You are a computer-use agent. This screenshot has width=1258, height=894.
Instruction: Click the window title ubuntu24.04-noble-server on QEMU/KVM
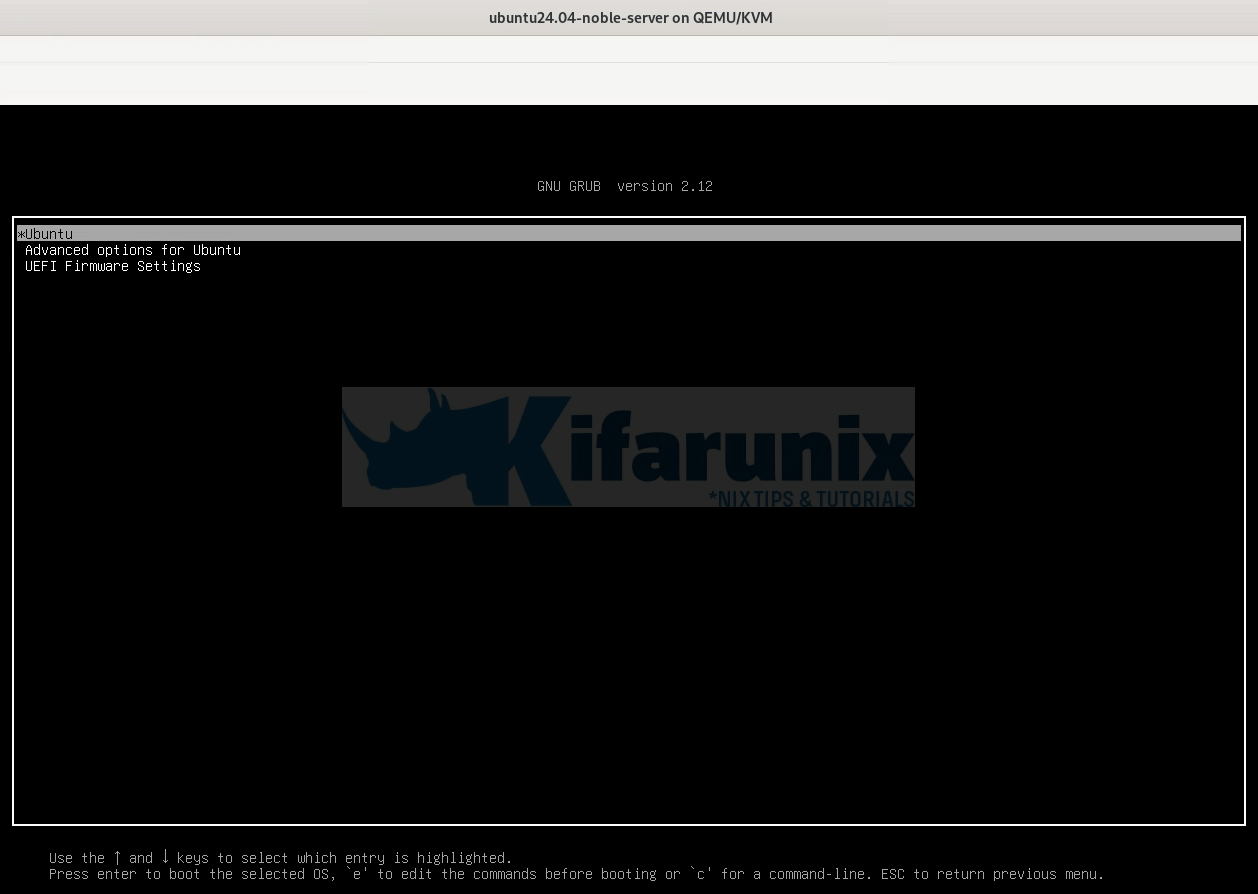click(630, 18)
